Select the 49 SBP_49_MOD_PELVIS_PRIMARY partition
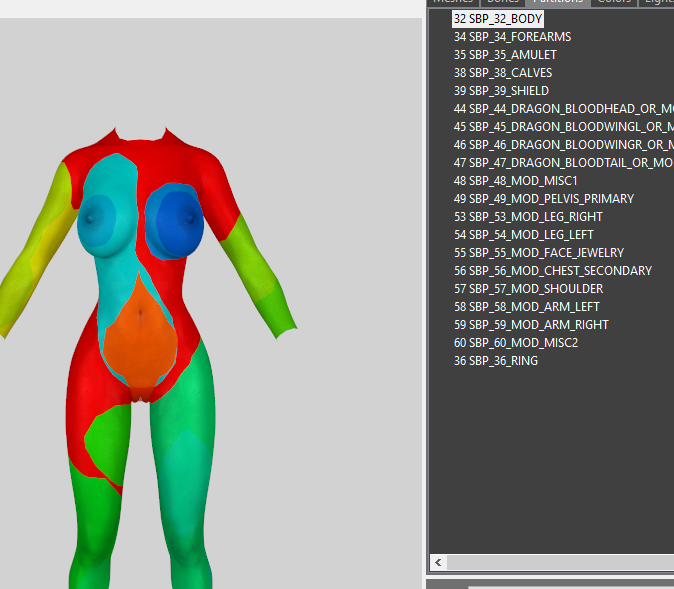 click(544, 199)
